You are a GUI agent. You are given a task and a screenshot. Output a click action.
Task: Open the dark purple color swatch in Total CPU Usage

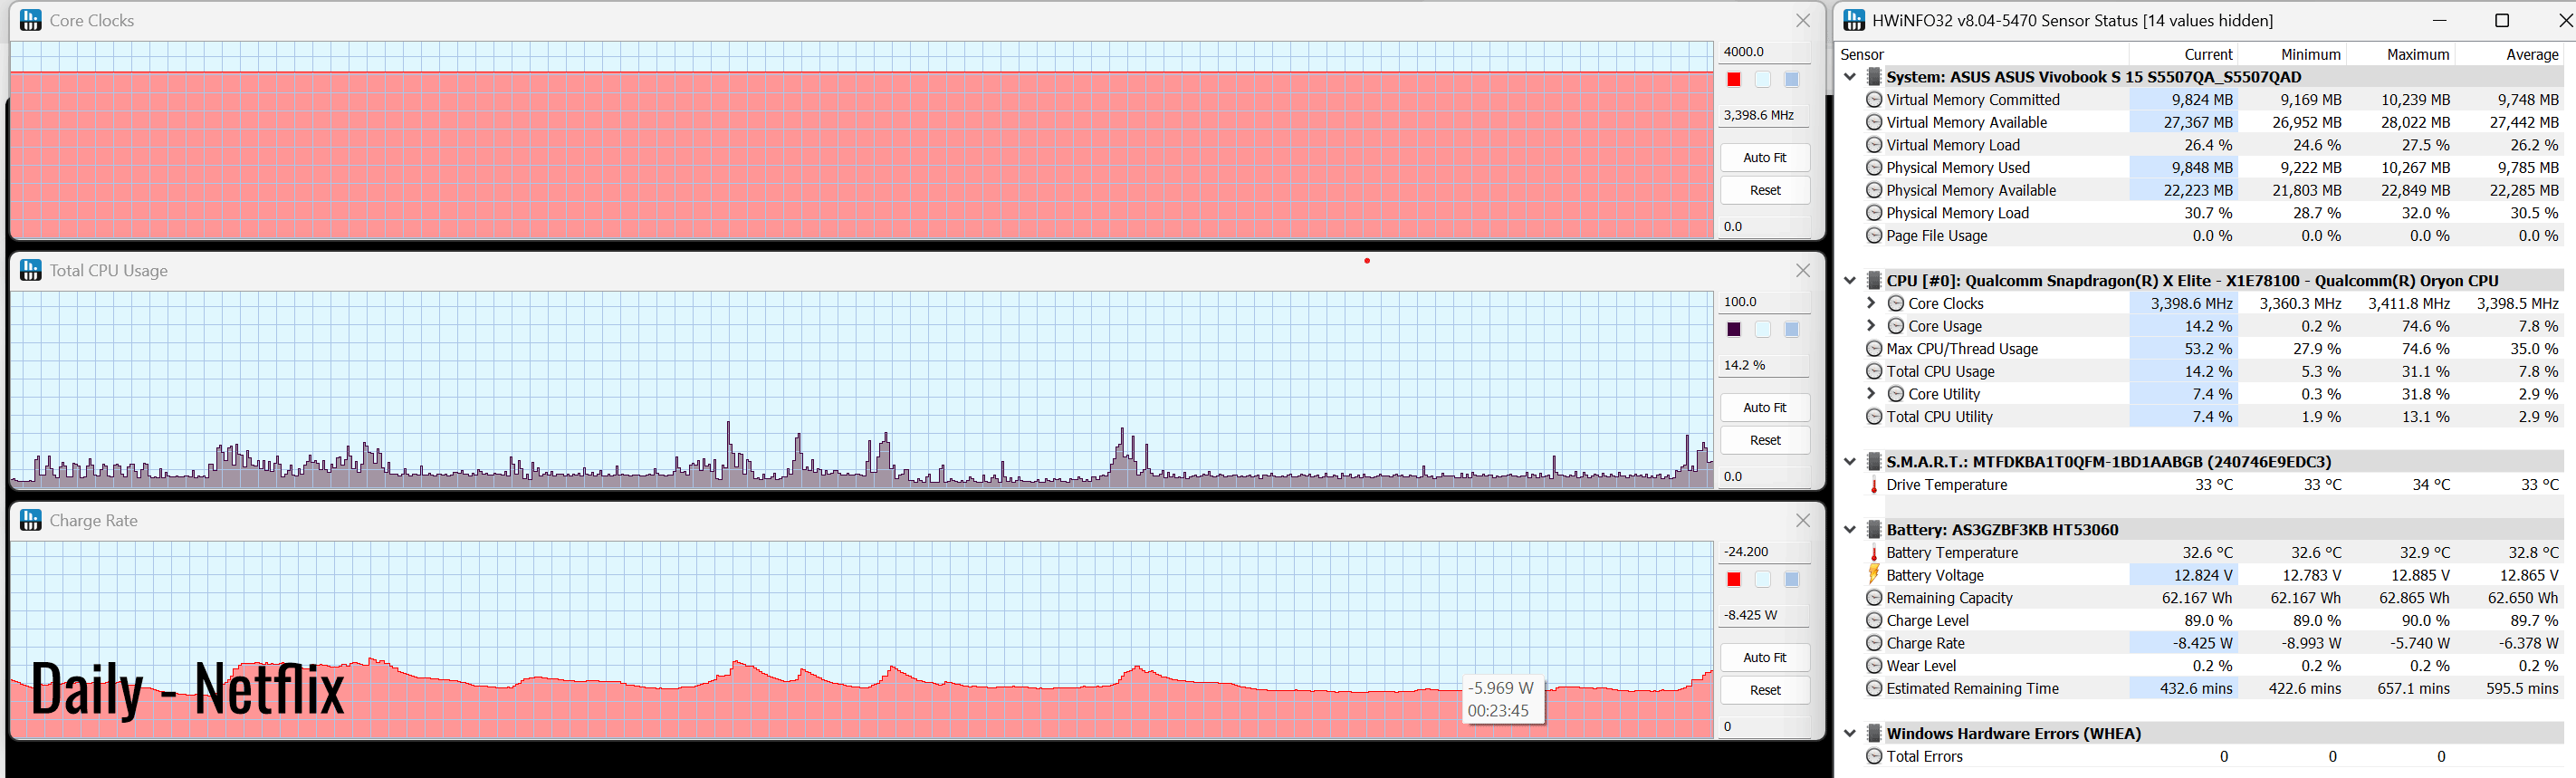(x=1734, y=330)
